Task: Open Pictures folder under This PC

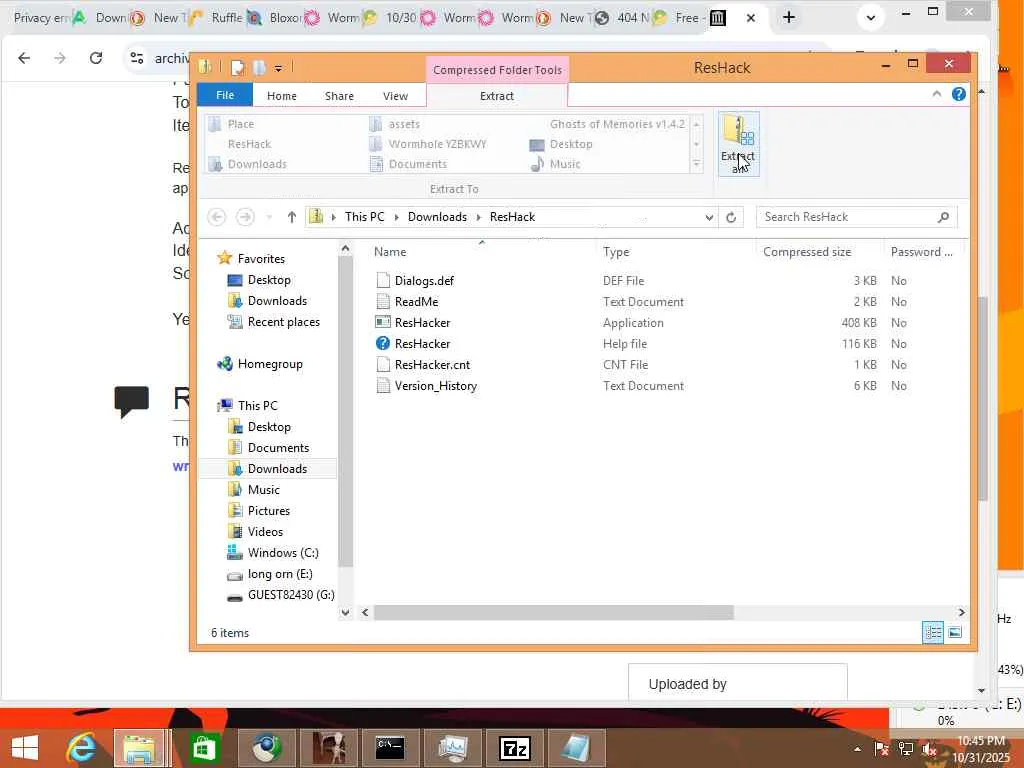Action: [x=268, y=511]
